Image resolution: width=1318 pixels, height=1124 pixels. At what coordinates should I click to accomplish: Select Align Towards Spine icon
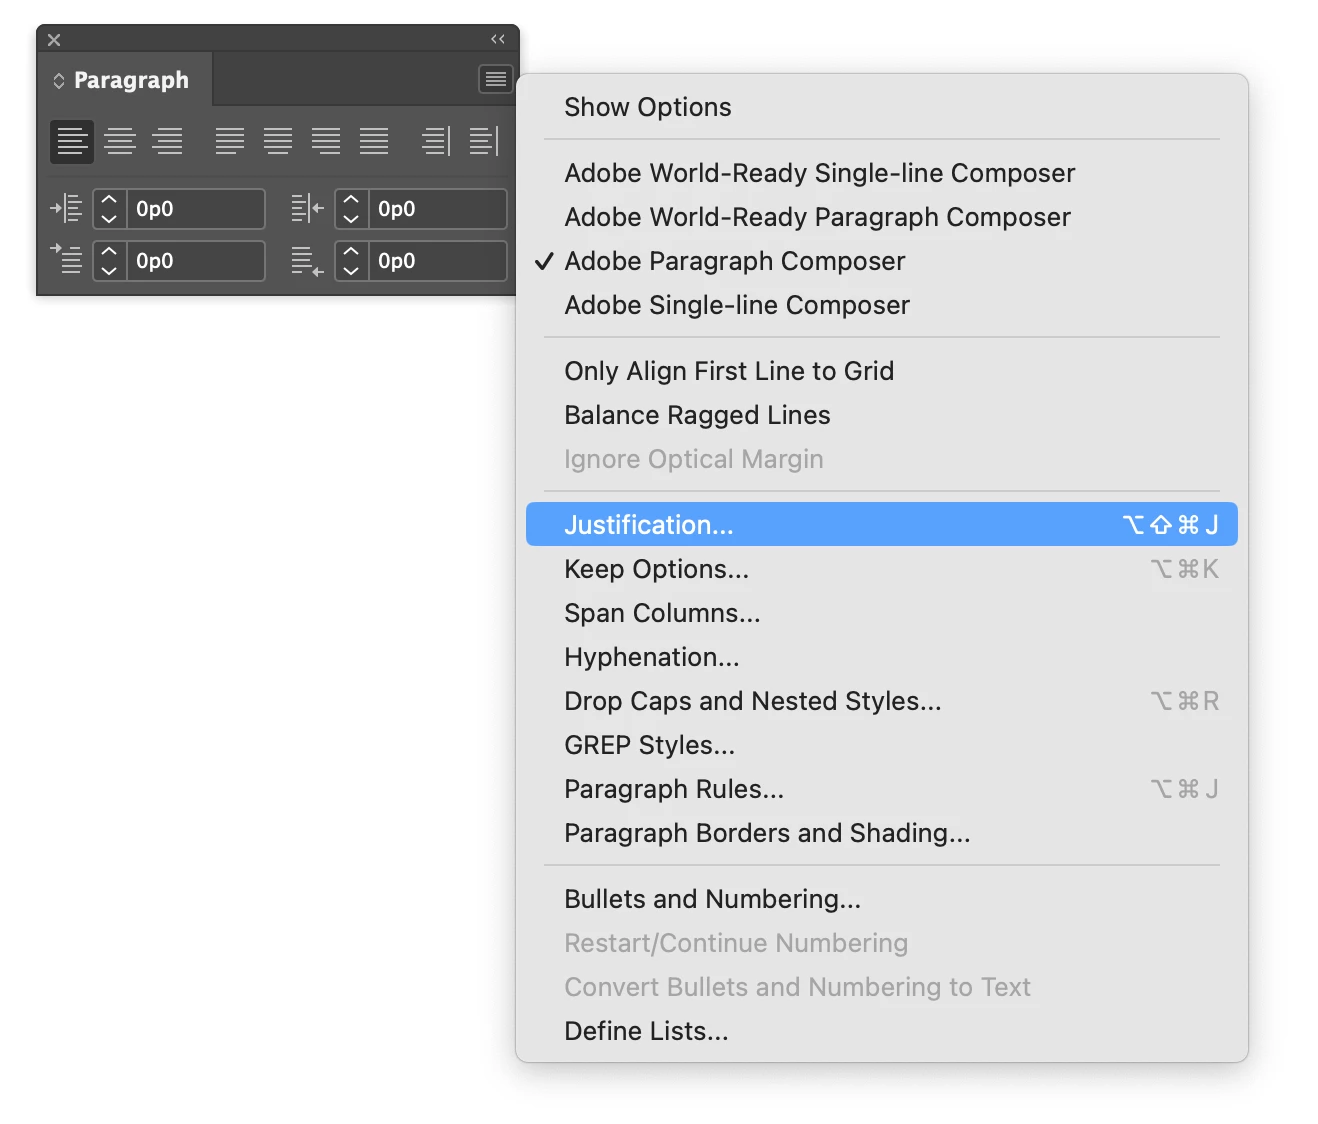436,142
